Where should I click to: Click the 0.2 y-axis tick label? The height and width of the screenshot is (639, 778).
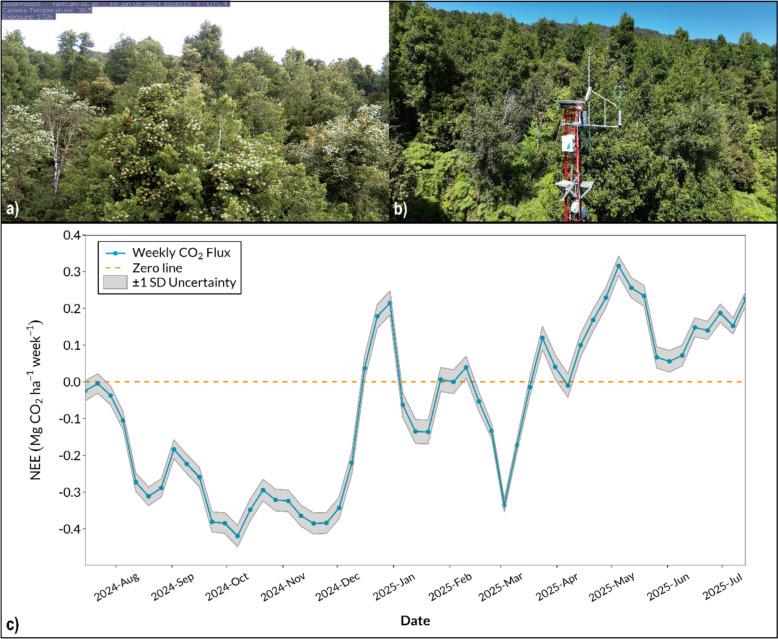[71, 309]
